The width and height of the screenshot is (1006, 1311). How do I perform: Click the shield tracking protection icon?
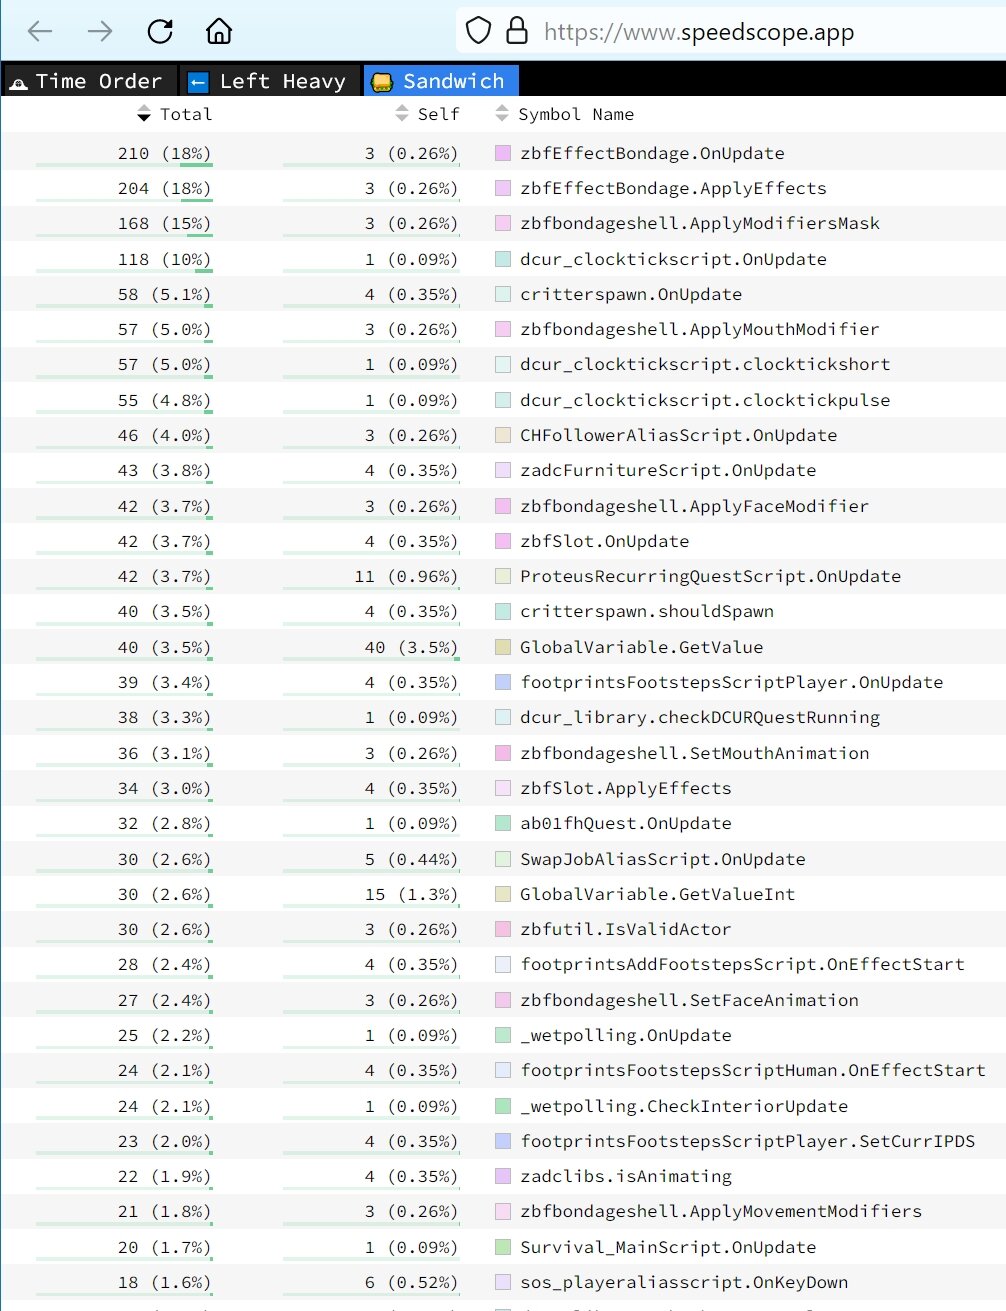click(479, 31)
